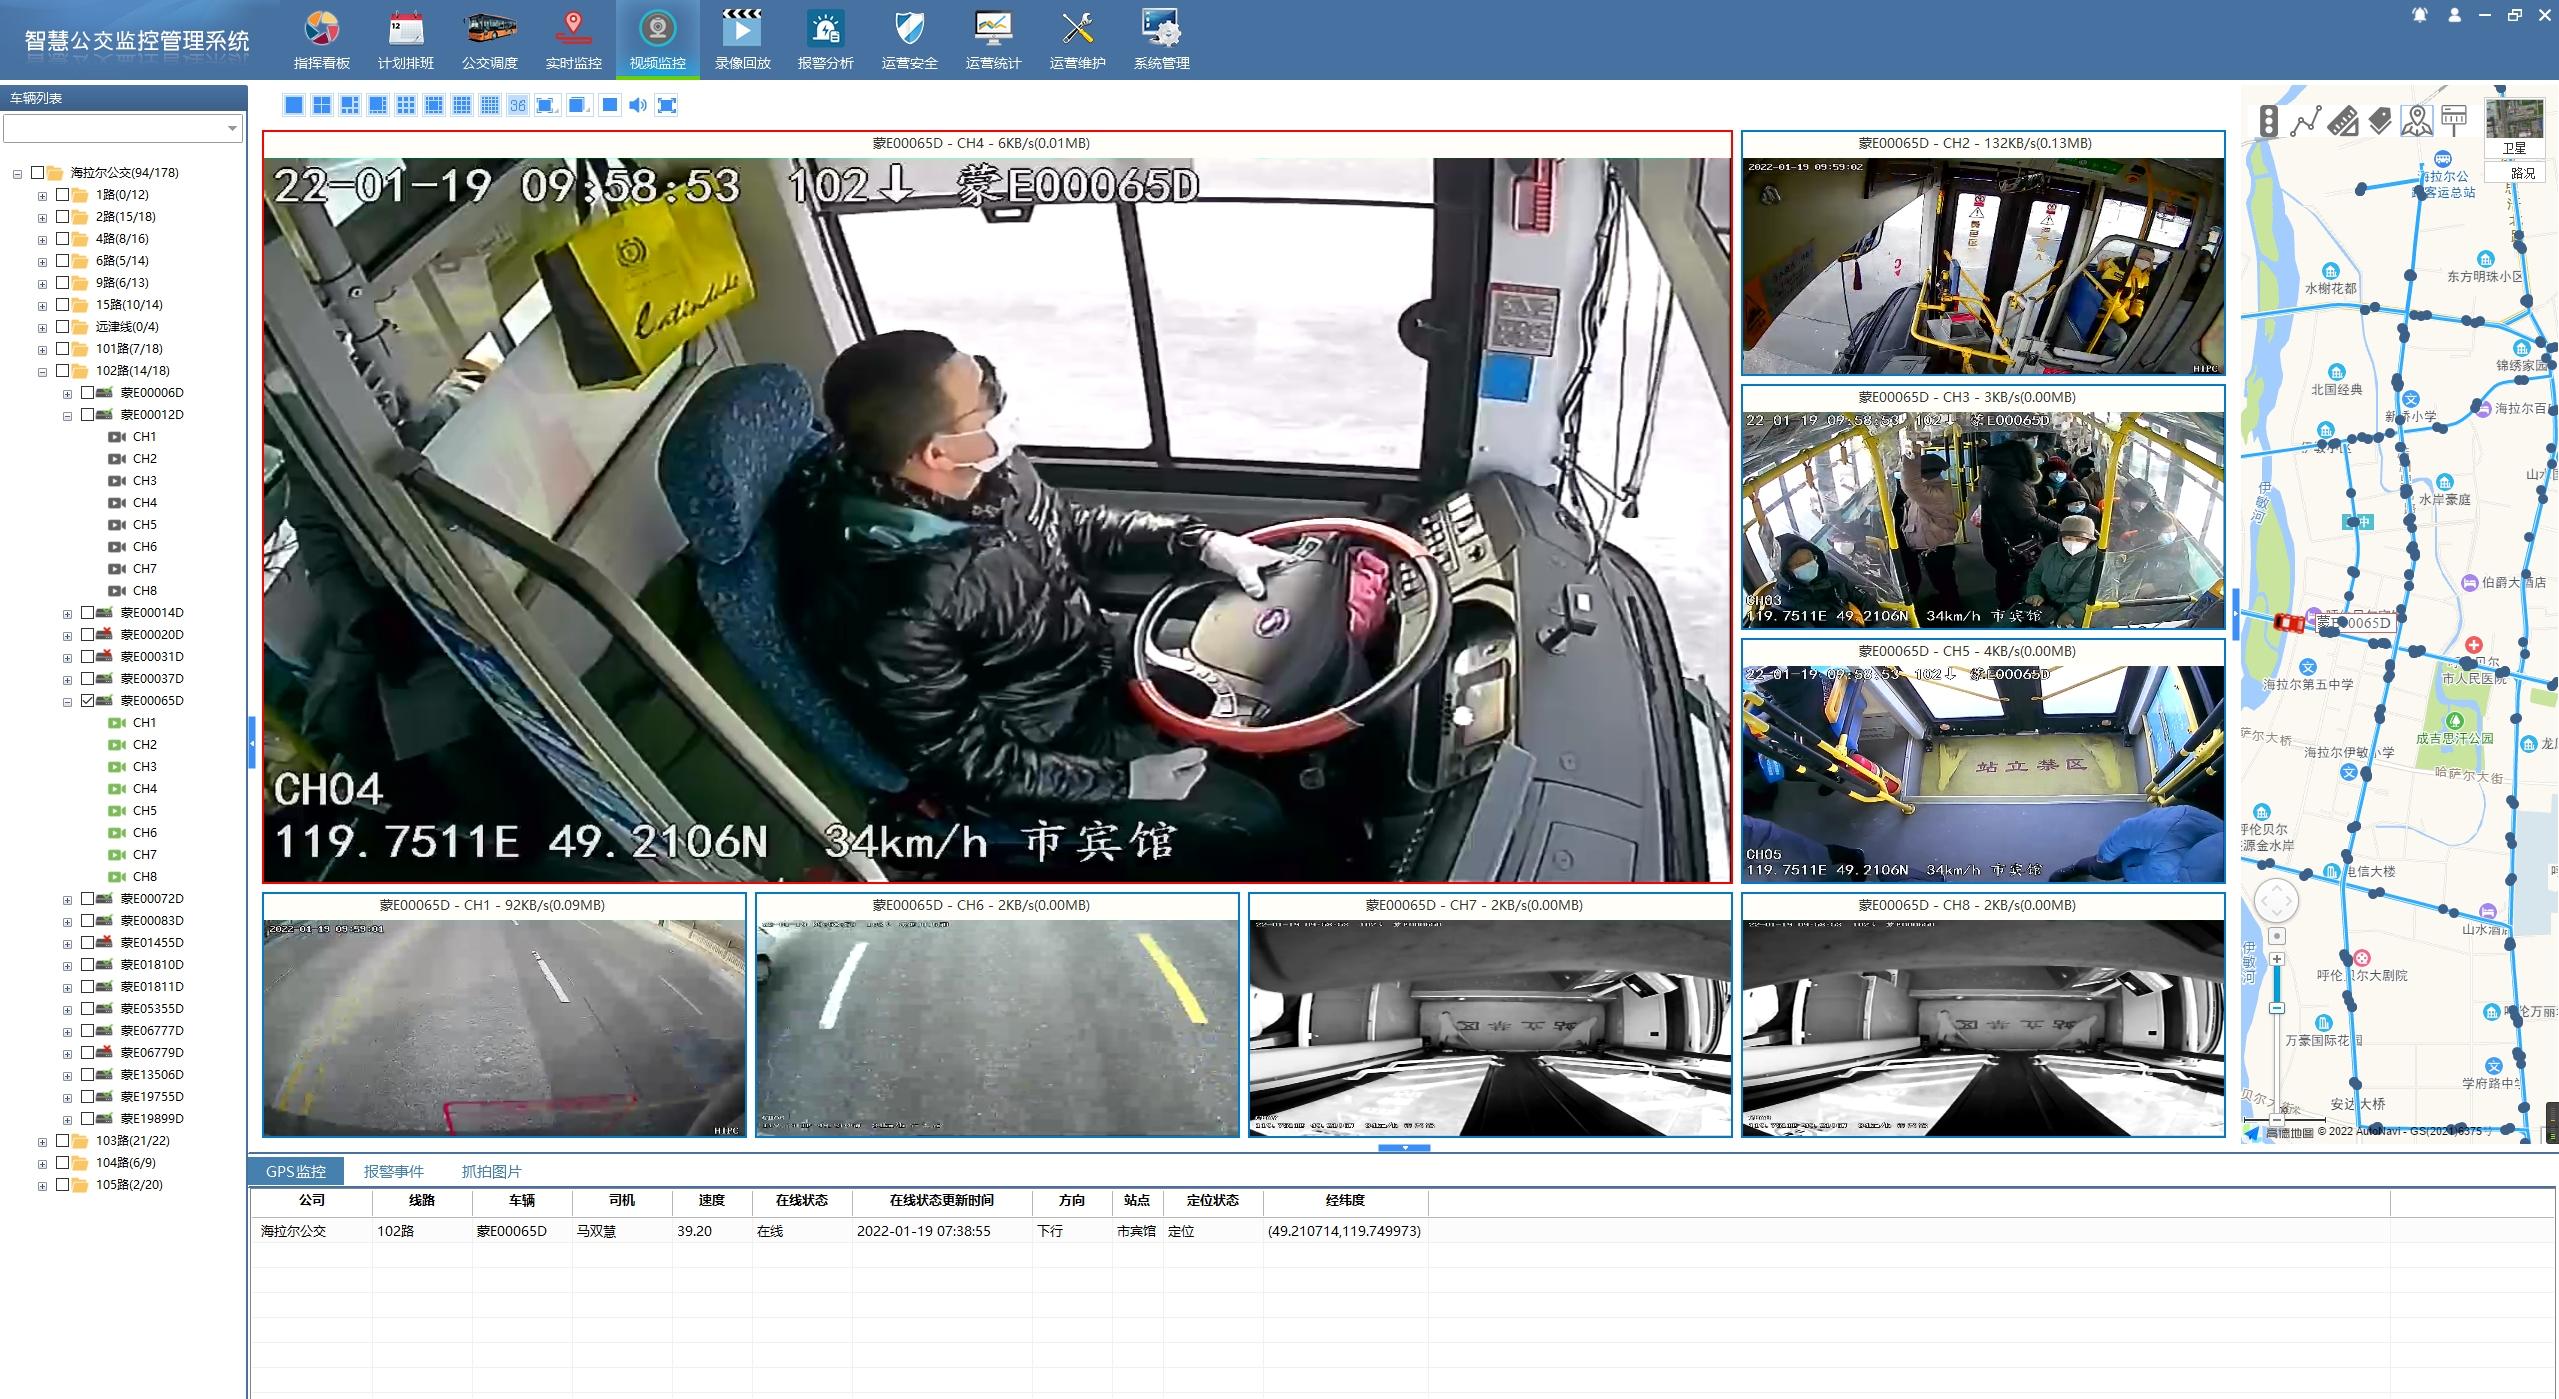
Task: Switch to single-window video layout
Action: tap(293, 105)
